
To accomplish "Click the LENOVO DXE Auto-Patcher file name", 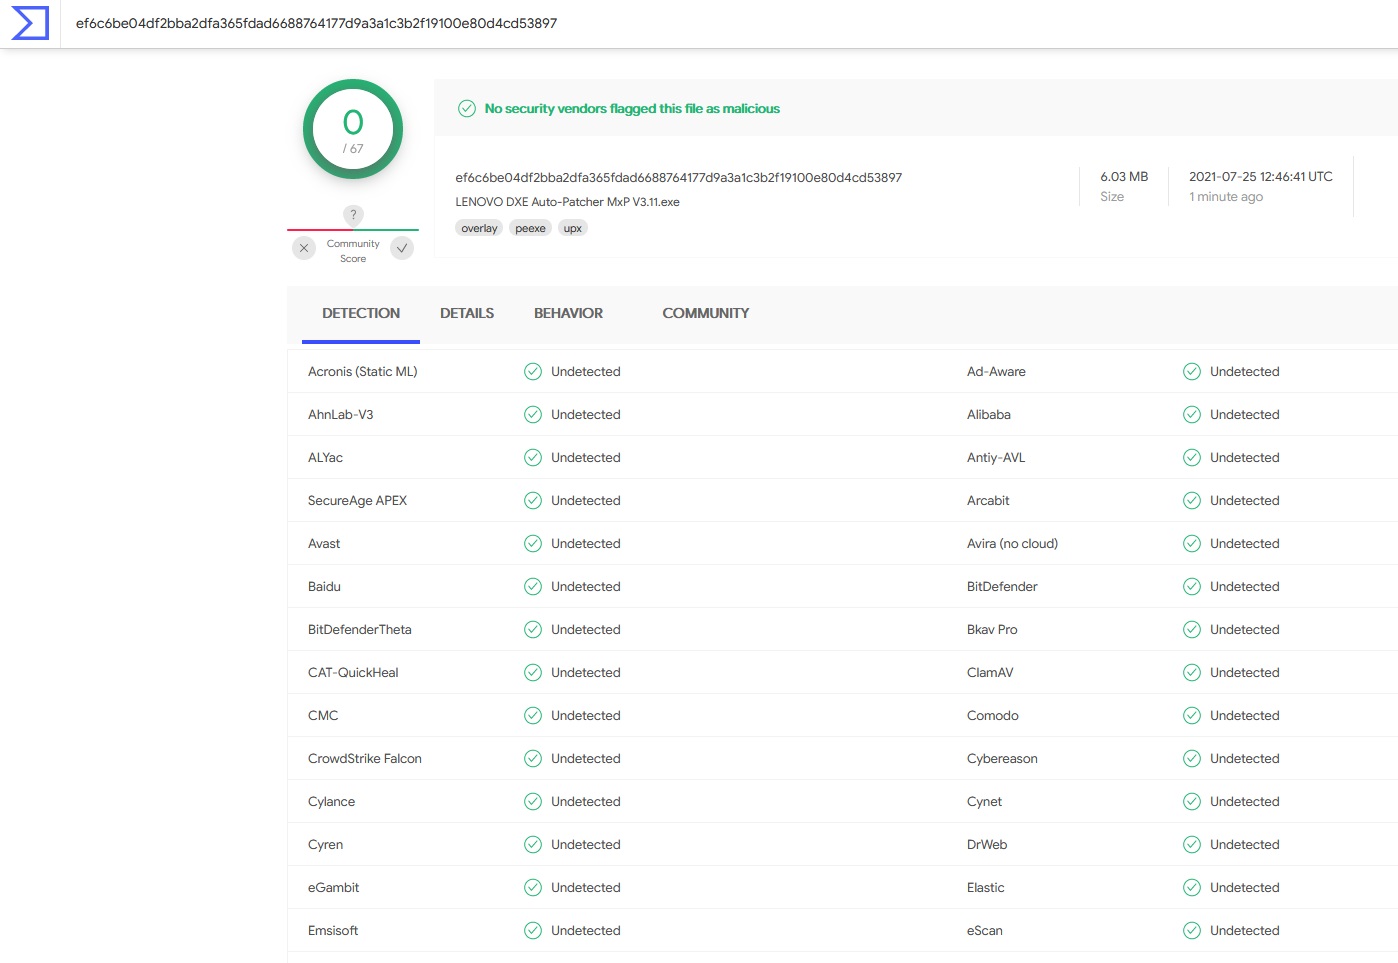I will (x=567, y=202).
